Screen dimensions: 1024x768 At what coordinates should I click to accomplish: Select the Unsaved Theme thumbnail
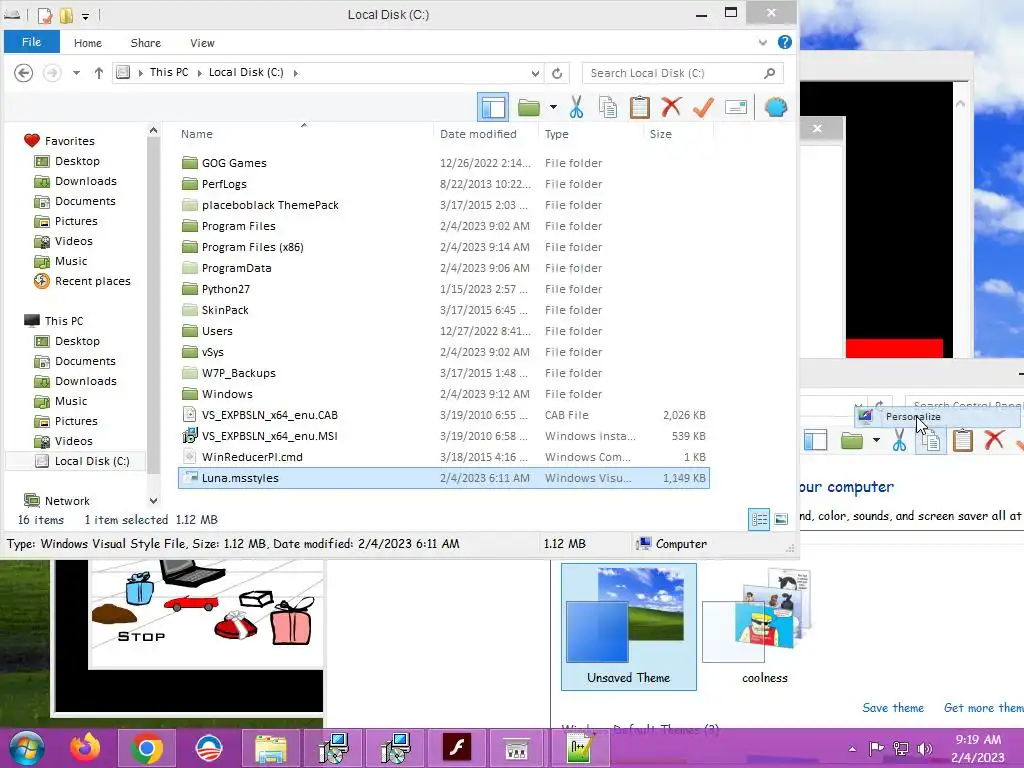(628, 626)
